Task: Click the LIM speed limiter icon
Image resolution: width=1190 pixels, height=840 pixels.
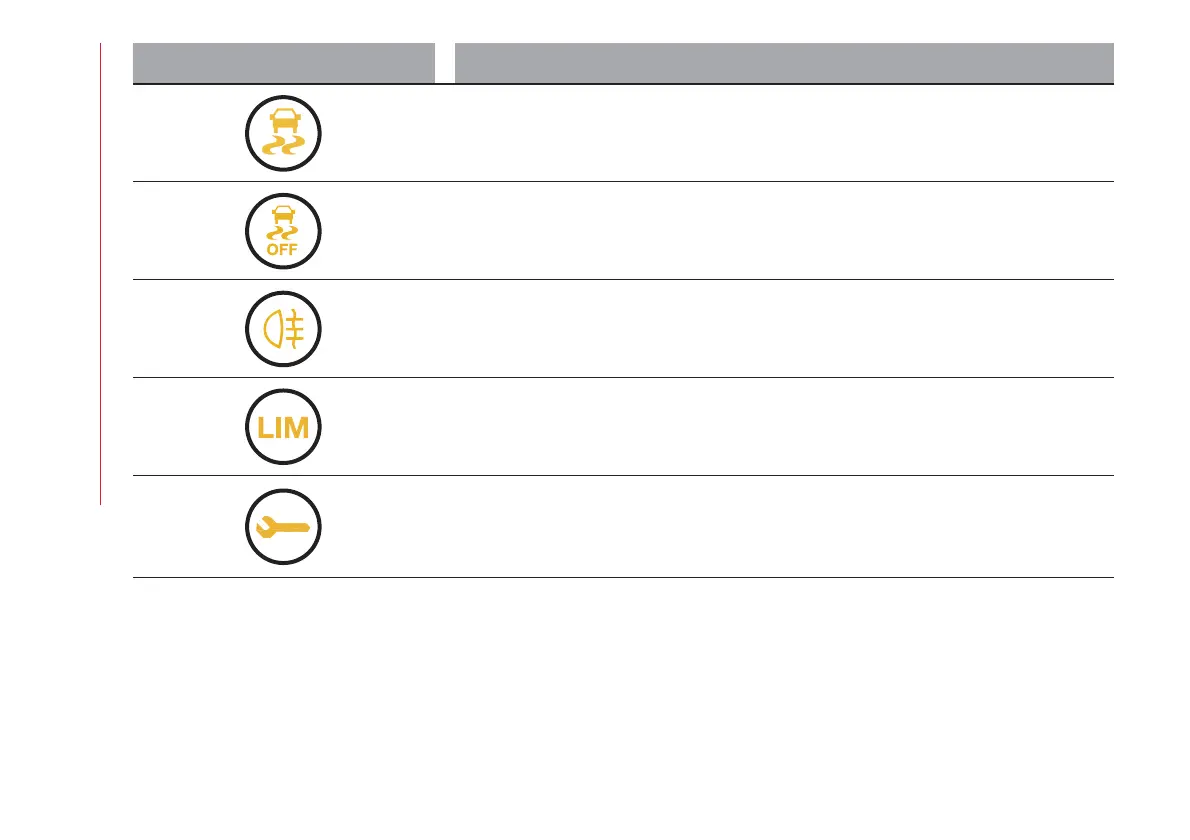Action: [x=284, y=427]
